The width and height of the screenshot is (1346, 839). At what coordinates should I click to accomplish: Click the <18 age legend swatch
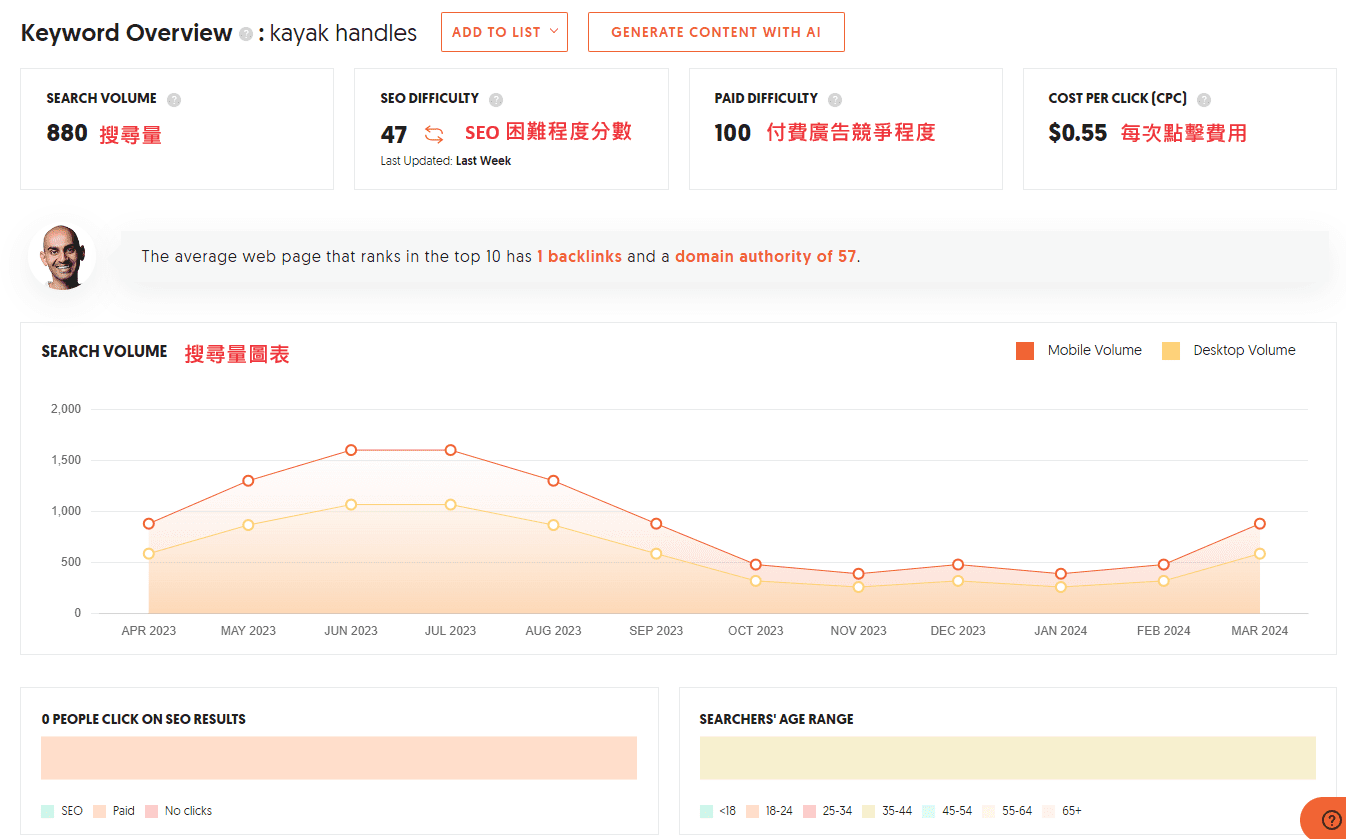point(706,811)
